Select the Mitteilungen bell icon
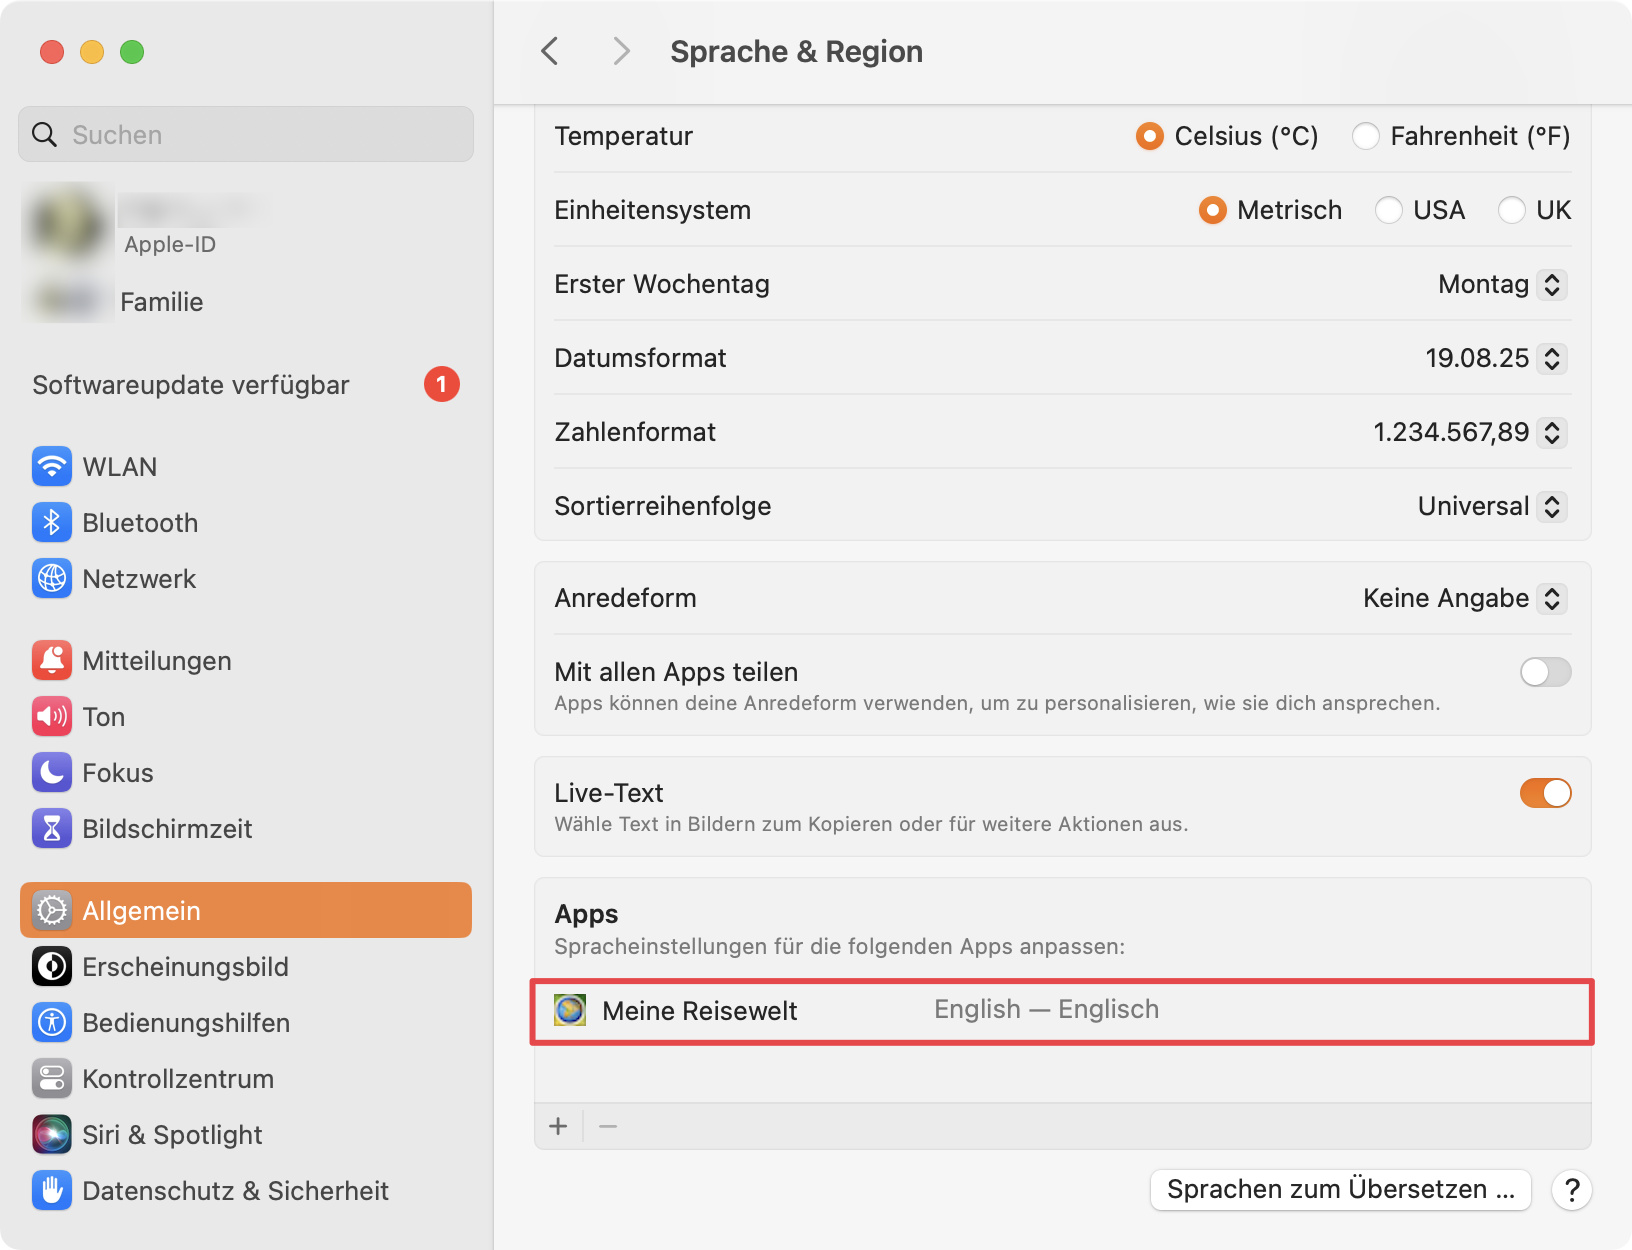 tap(51, 661)
